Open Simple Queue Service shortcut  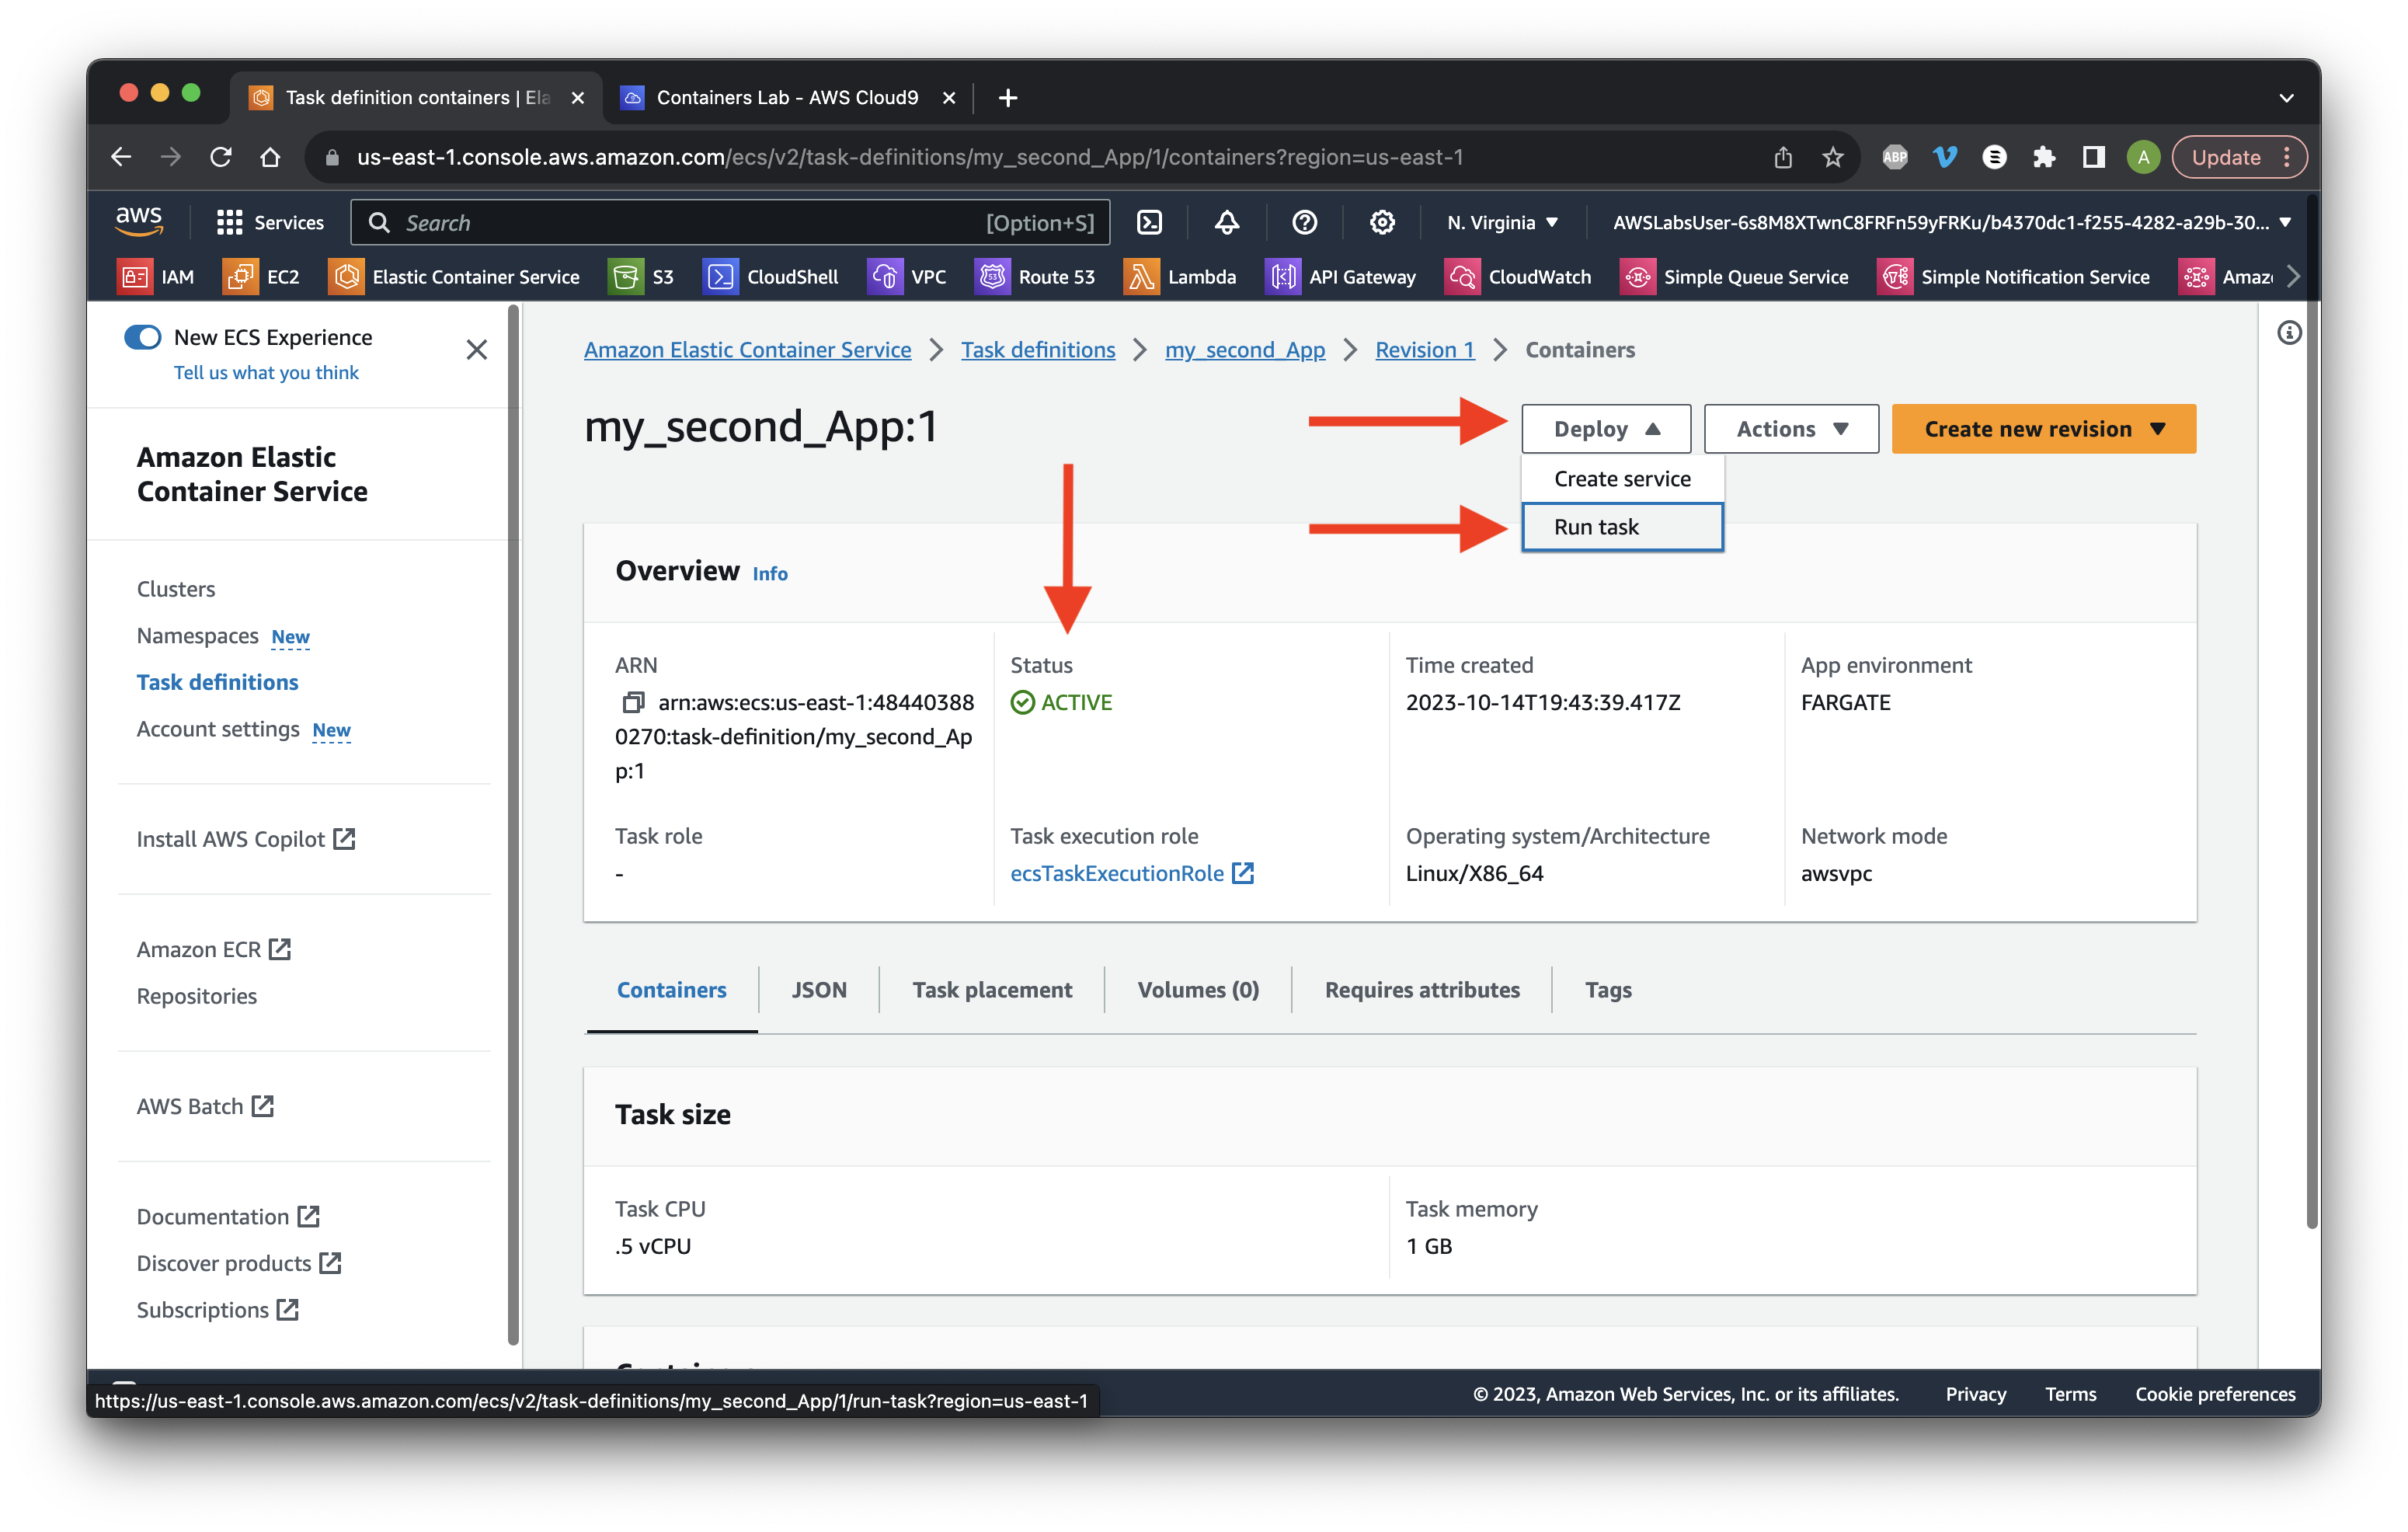[1734, 277]
